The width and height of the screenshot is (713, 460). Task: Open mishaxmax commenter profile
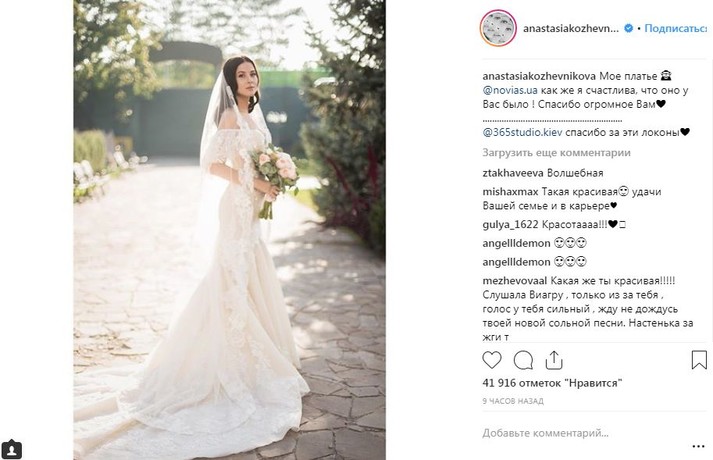(510, 192)
